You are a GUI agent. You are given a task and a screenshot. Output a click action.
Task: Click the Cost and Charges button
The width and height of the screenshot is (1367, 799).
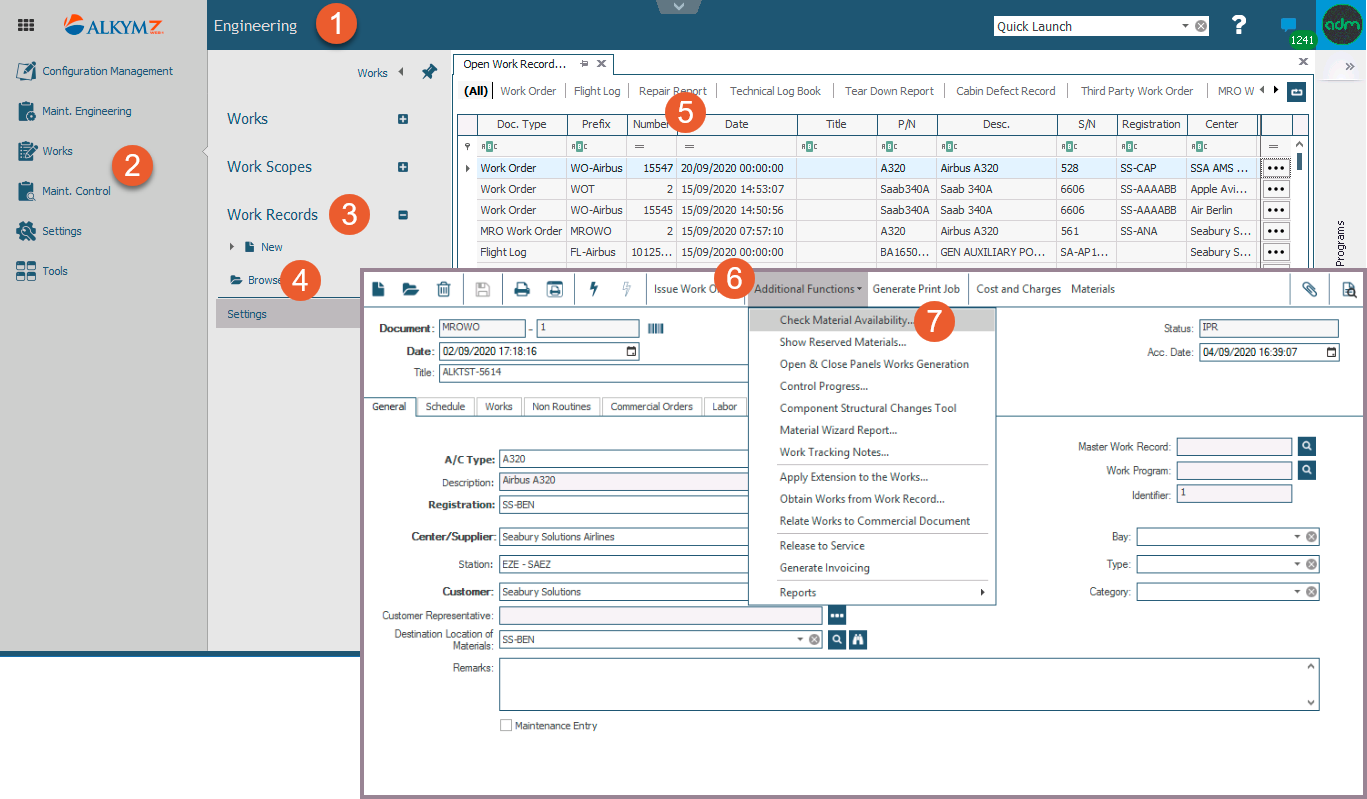1018,289
